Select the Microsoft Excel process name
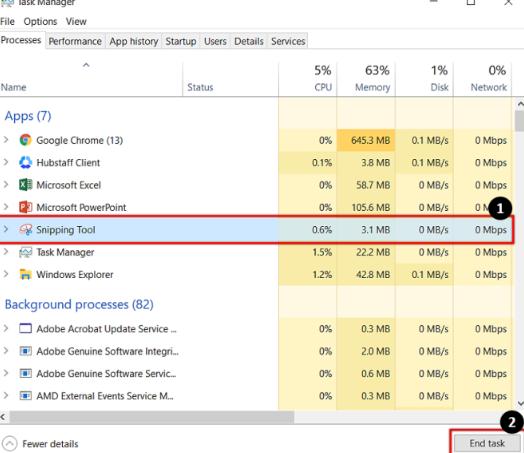The image size is (524, 453). [x=69, y=185]
